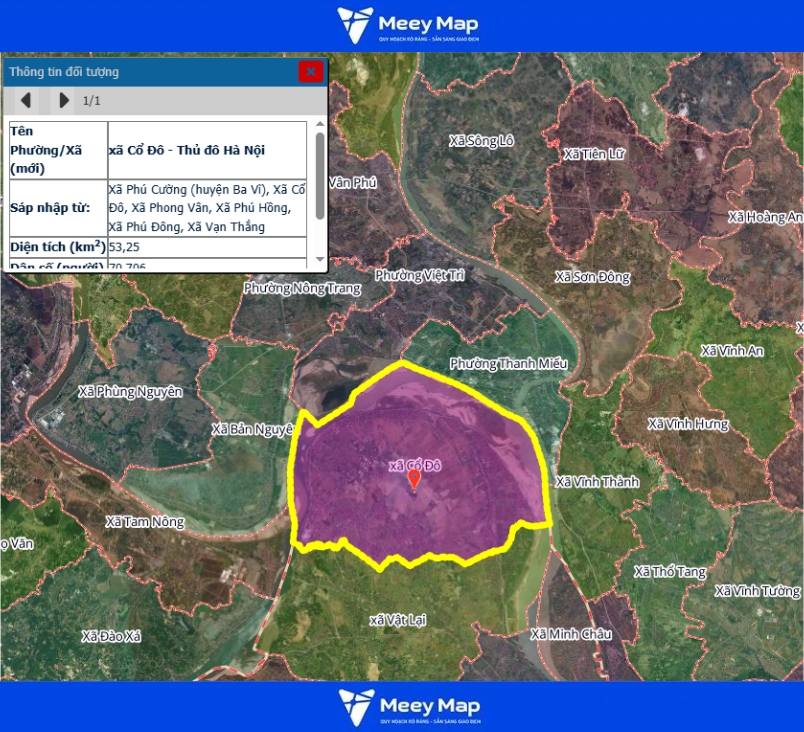The width and height of the screenshot is (804, 732).
Task: Close the Thông tin đối tượng panel
Action: tap(311, 71)
